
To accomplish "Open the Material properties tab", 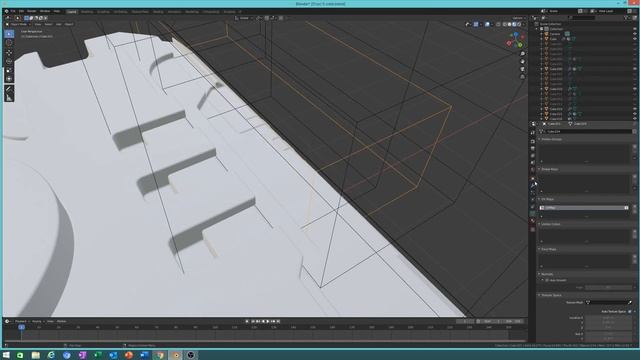I will 533,221.
